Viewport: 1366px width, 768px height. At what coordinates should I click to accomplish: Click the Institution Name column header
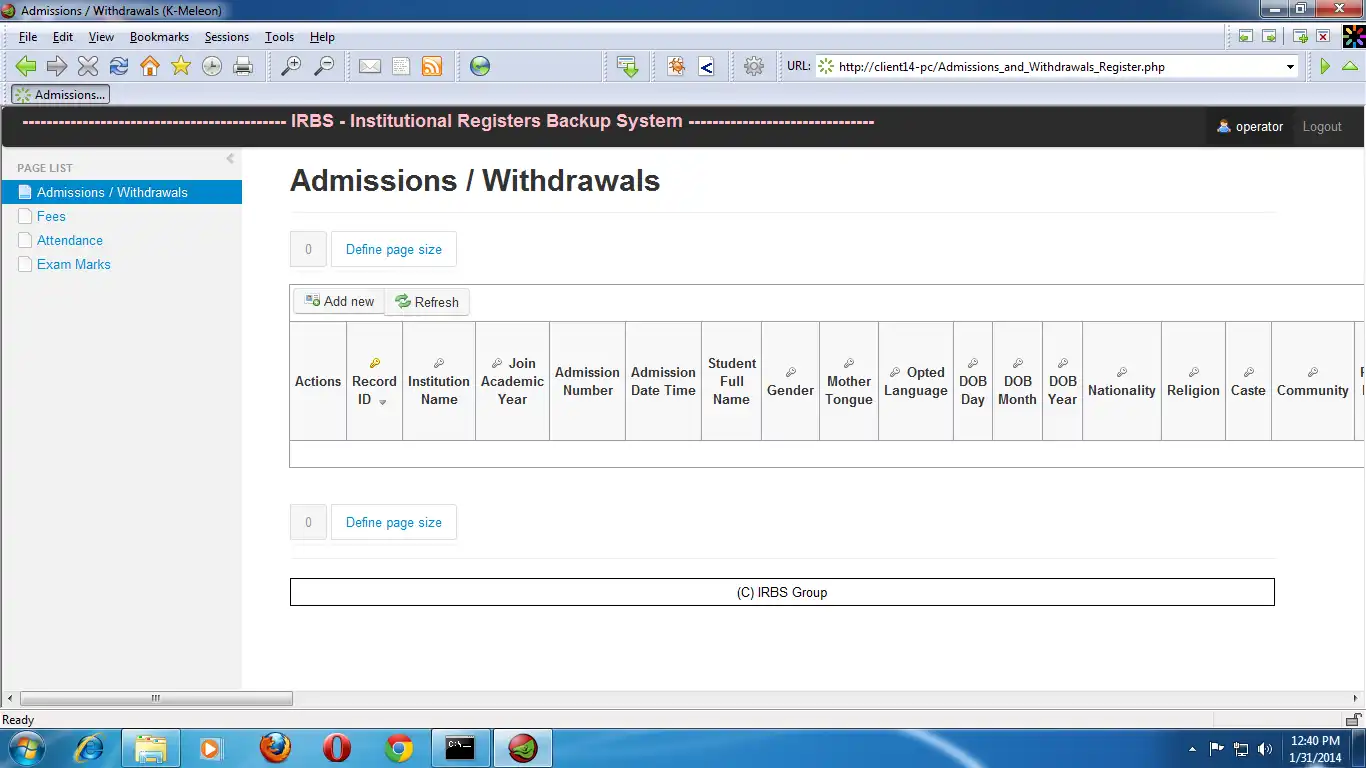coord(439,381)
